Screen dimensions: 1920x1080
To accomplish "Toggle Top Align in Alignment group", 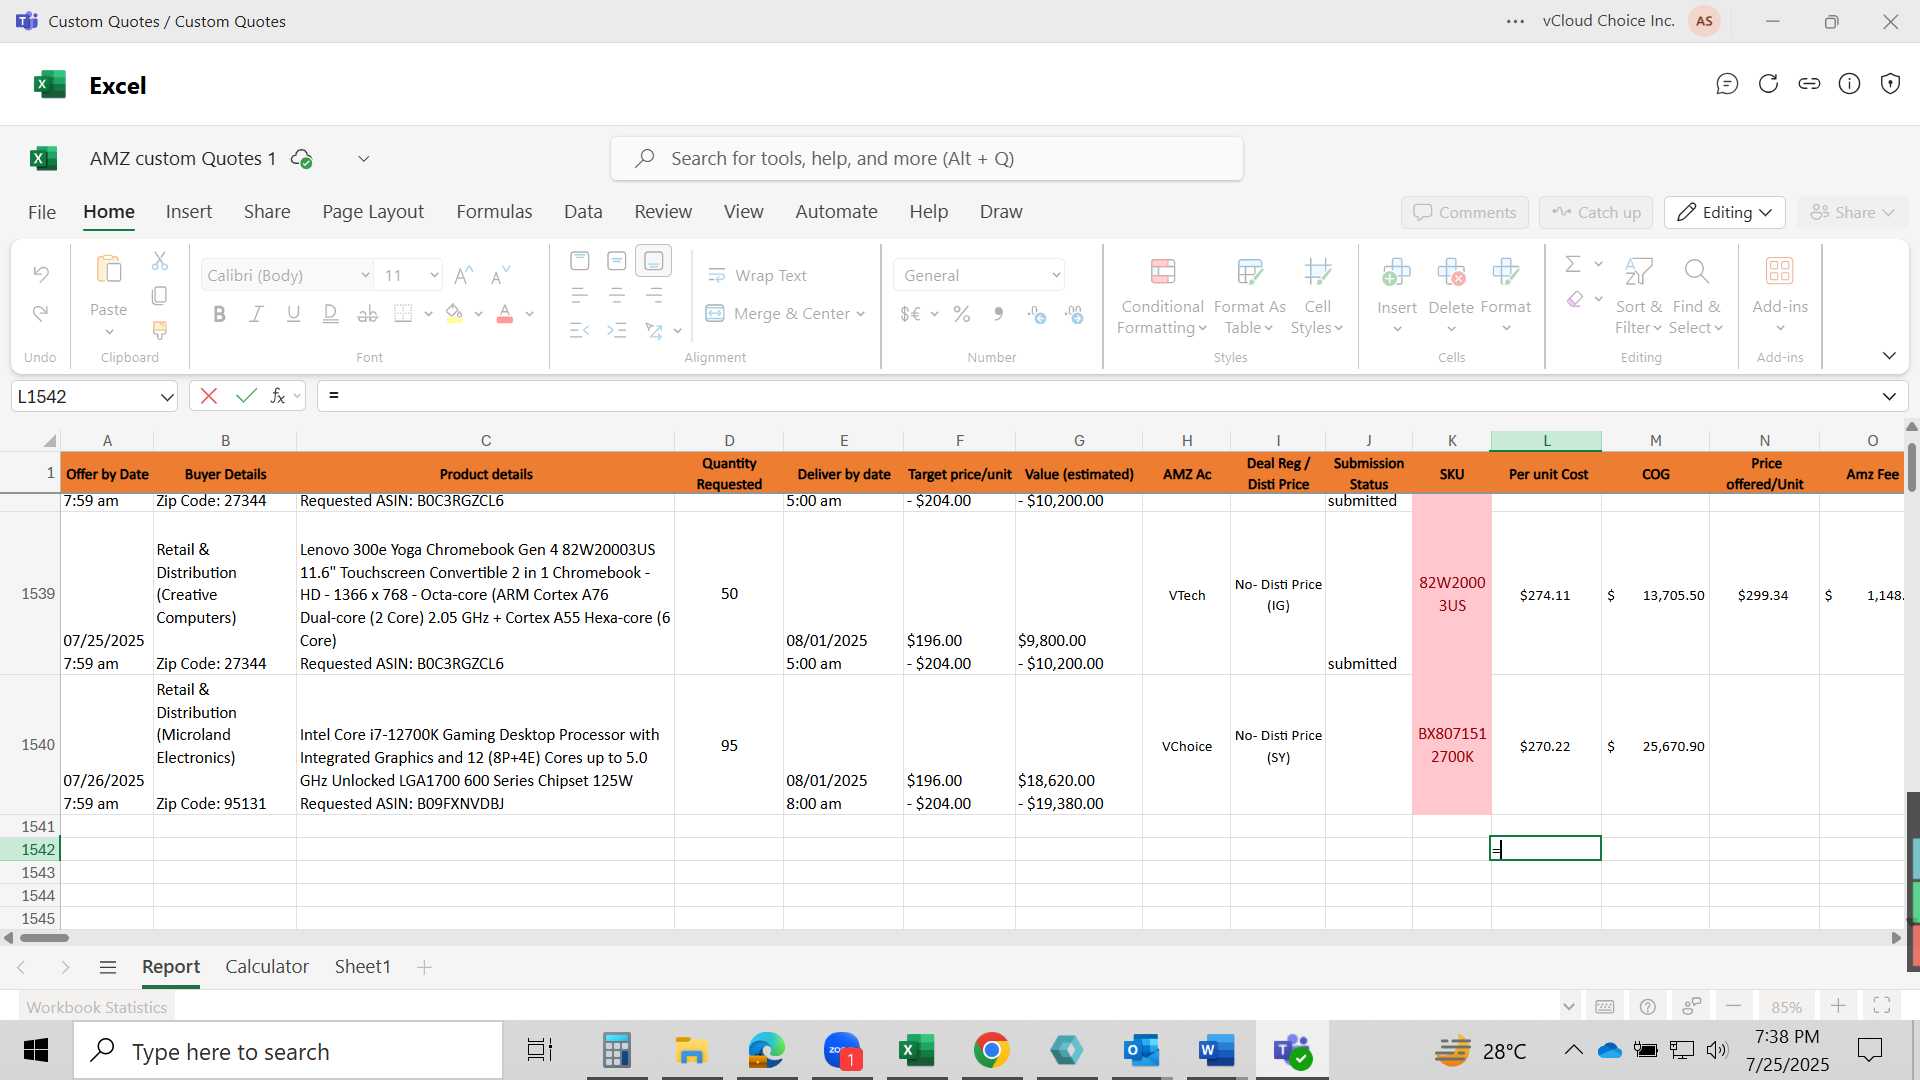I will tap(579, 261).
